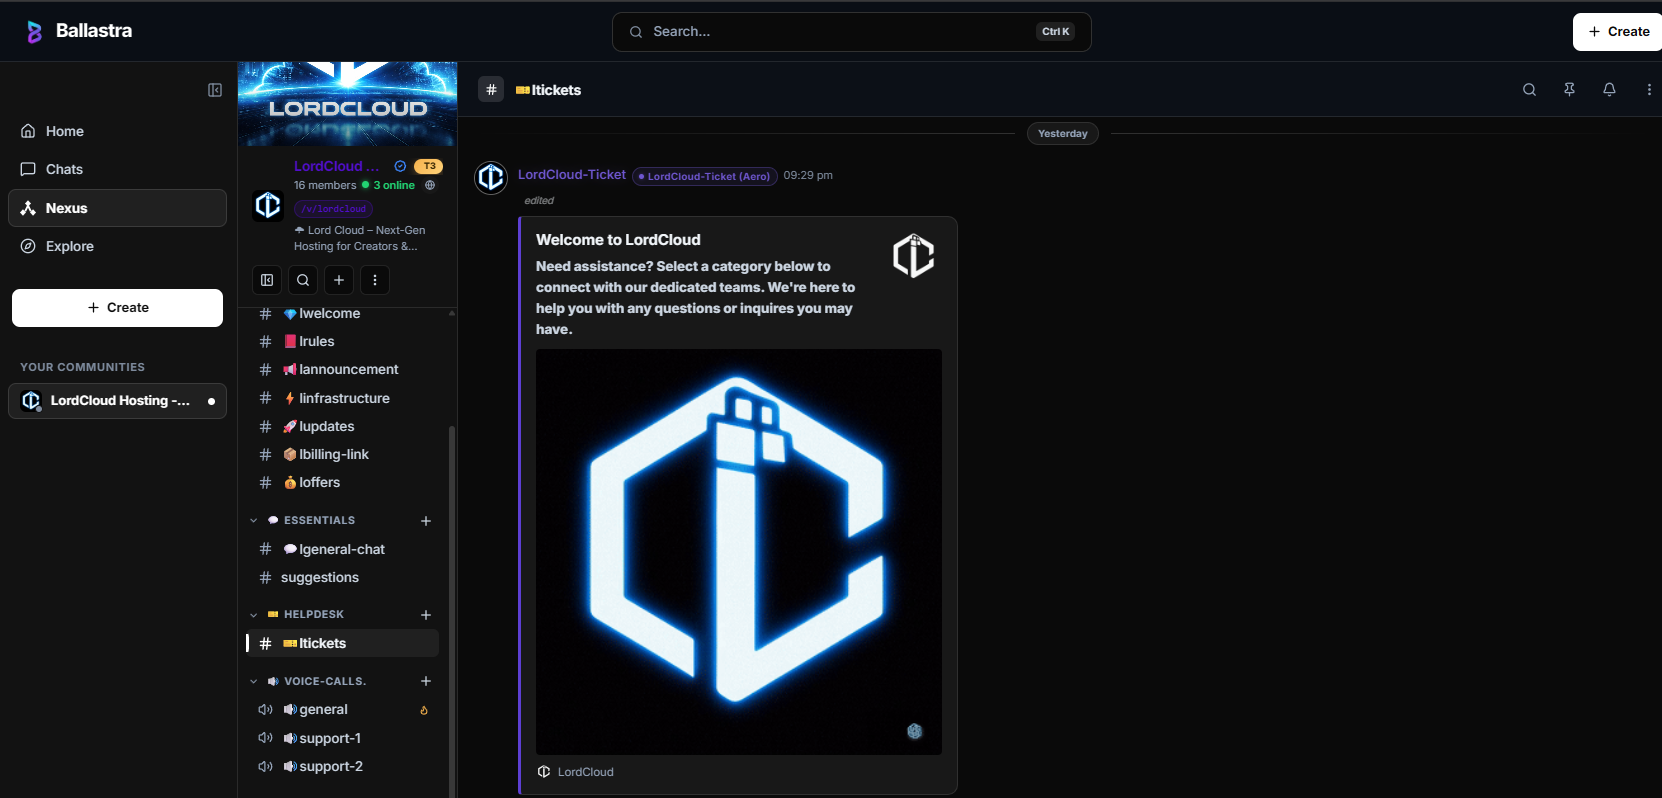Click the sidebar Create button
Image resolution: width=1662 pixels, height=798 pixels.
118,308
